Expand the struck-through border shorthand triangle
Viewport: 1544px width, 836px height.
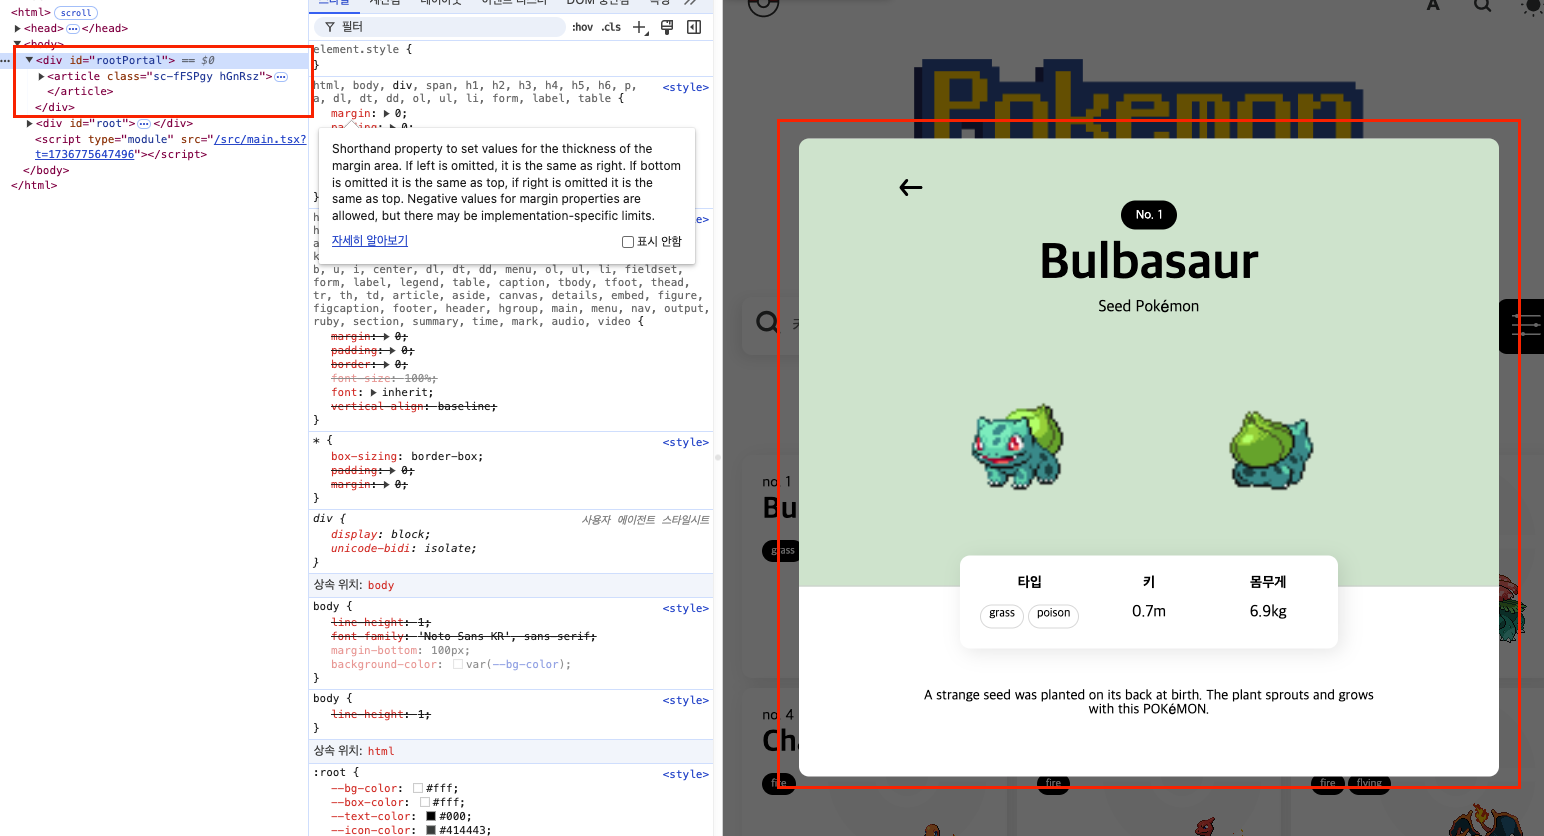[x=388, y=365]
